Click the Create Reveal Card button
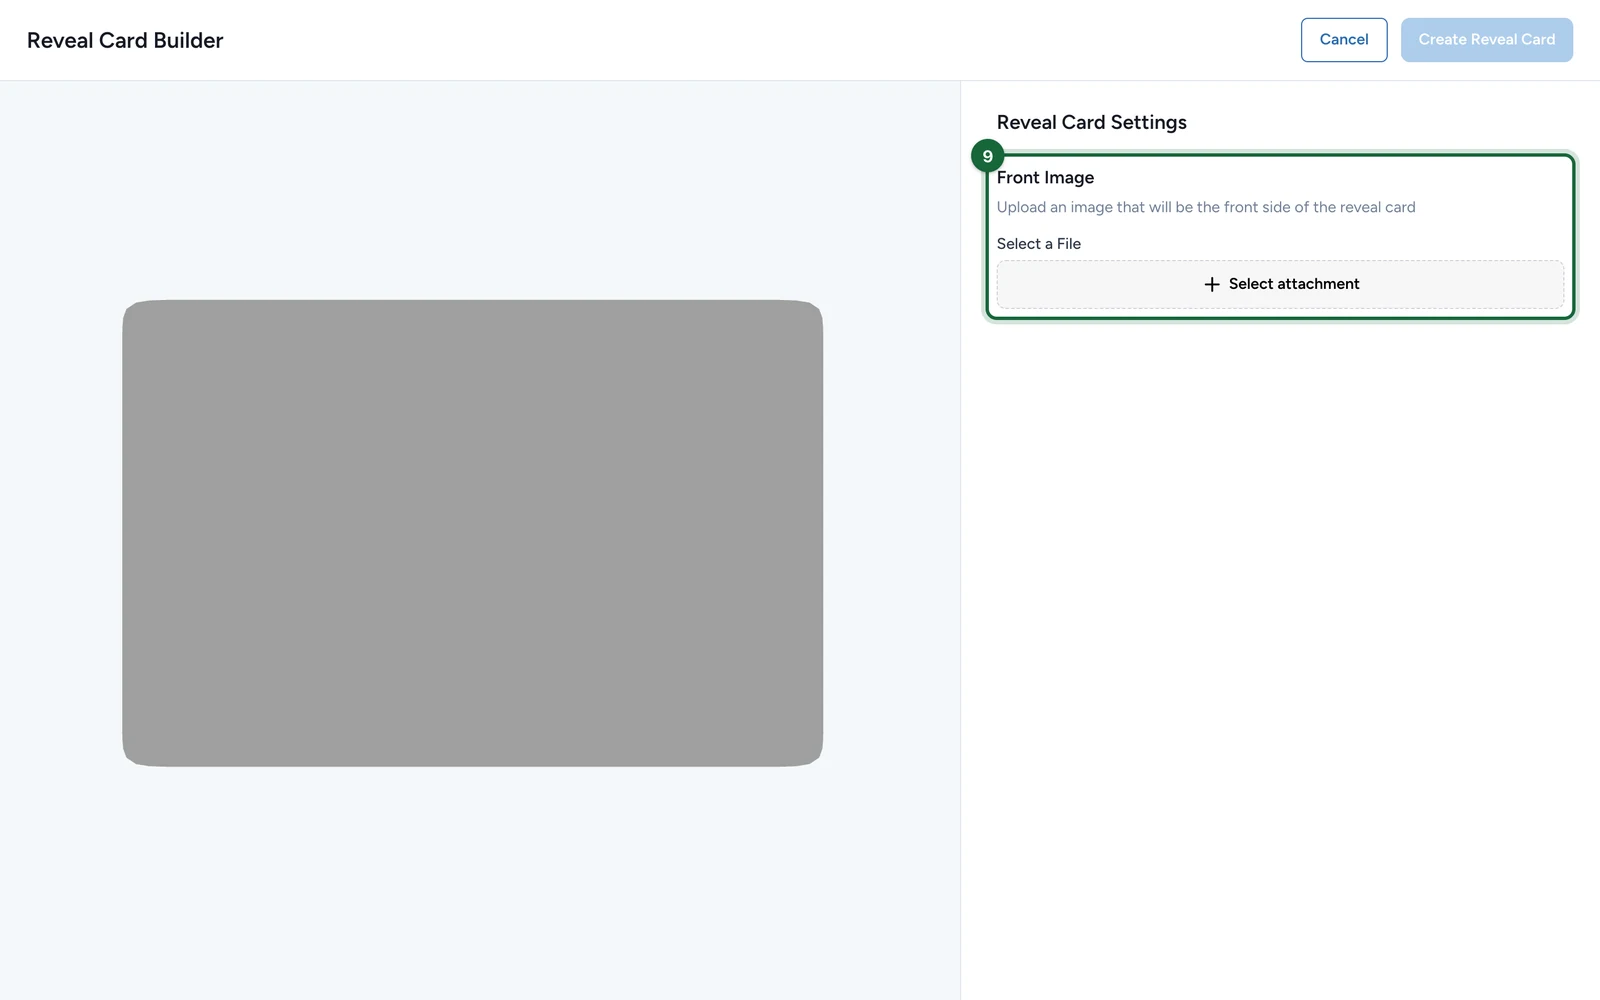 pyautogui.click(x=1486, y=40)
